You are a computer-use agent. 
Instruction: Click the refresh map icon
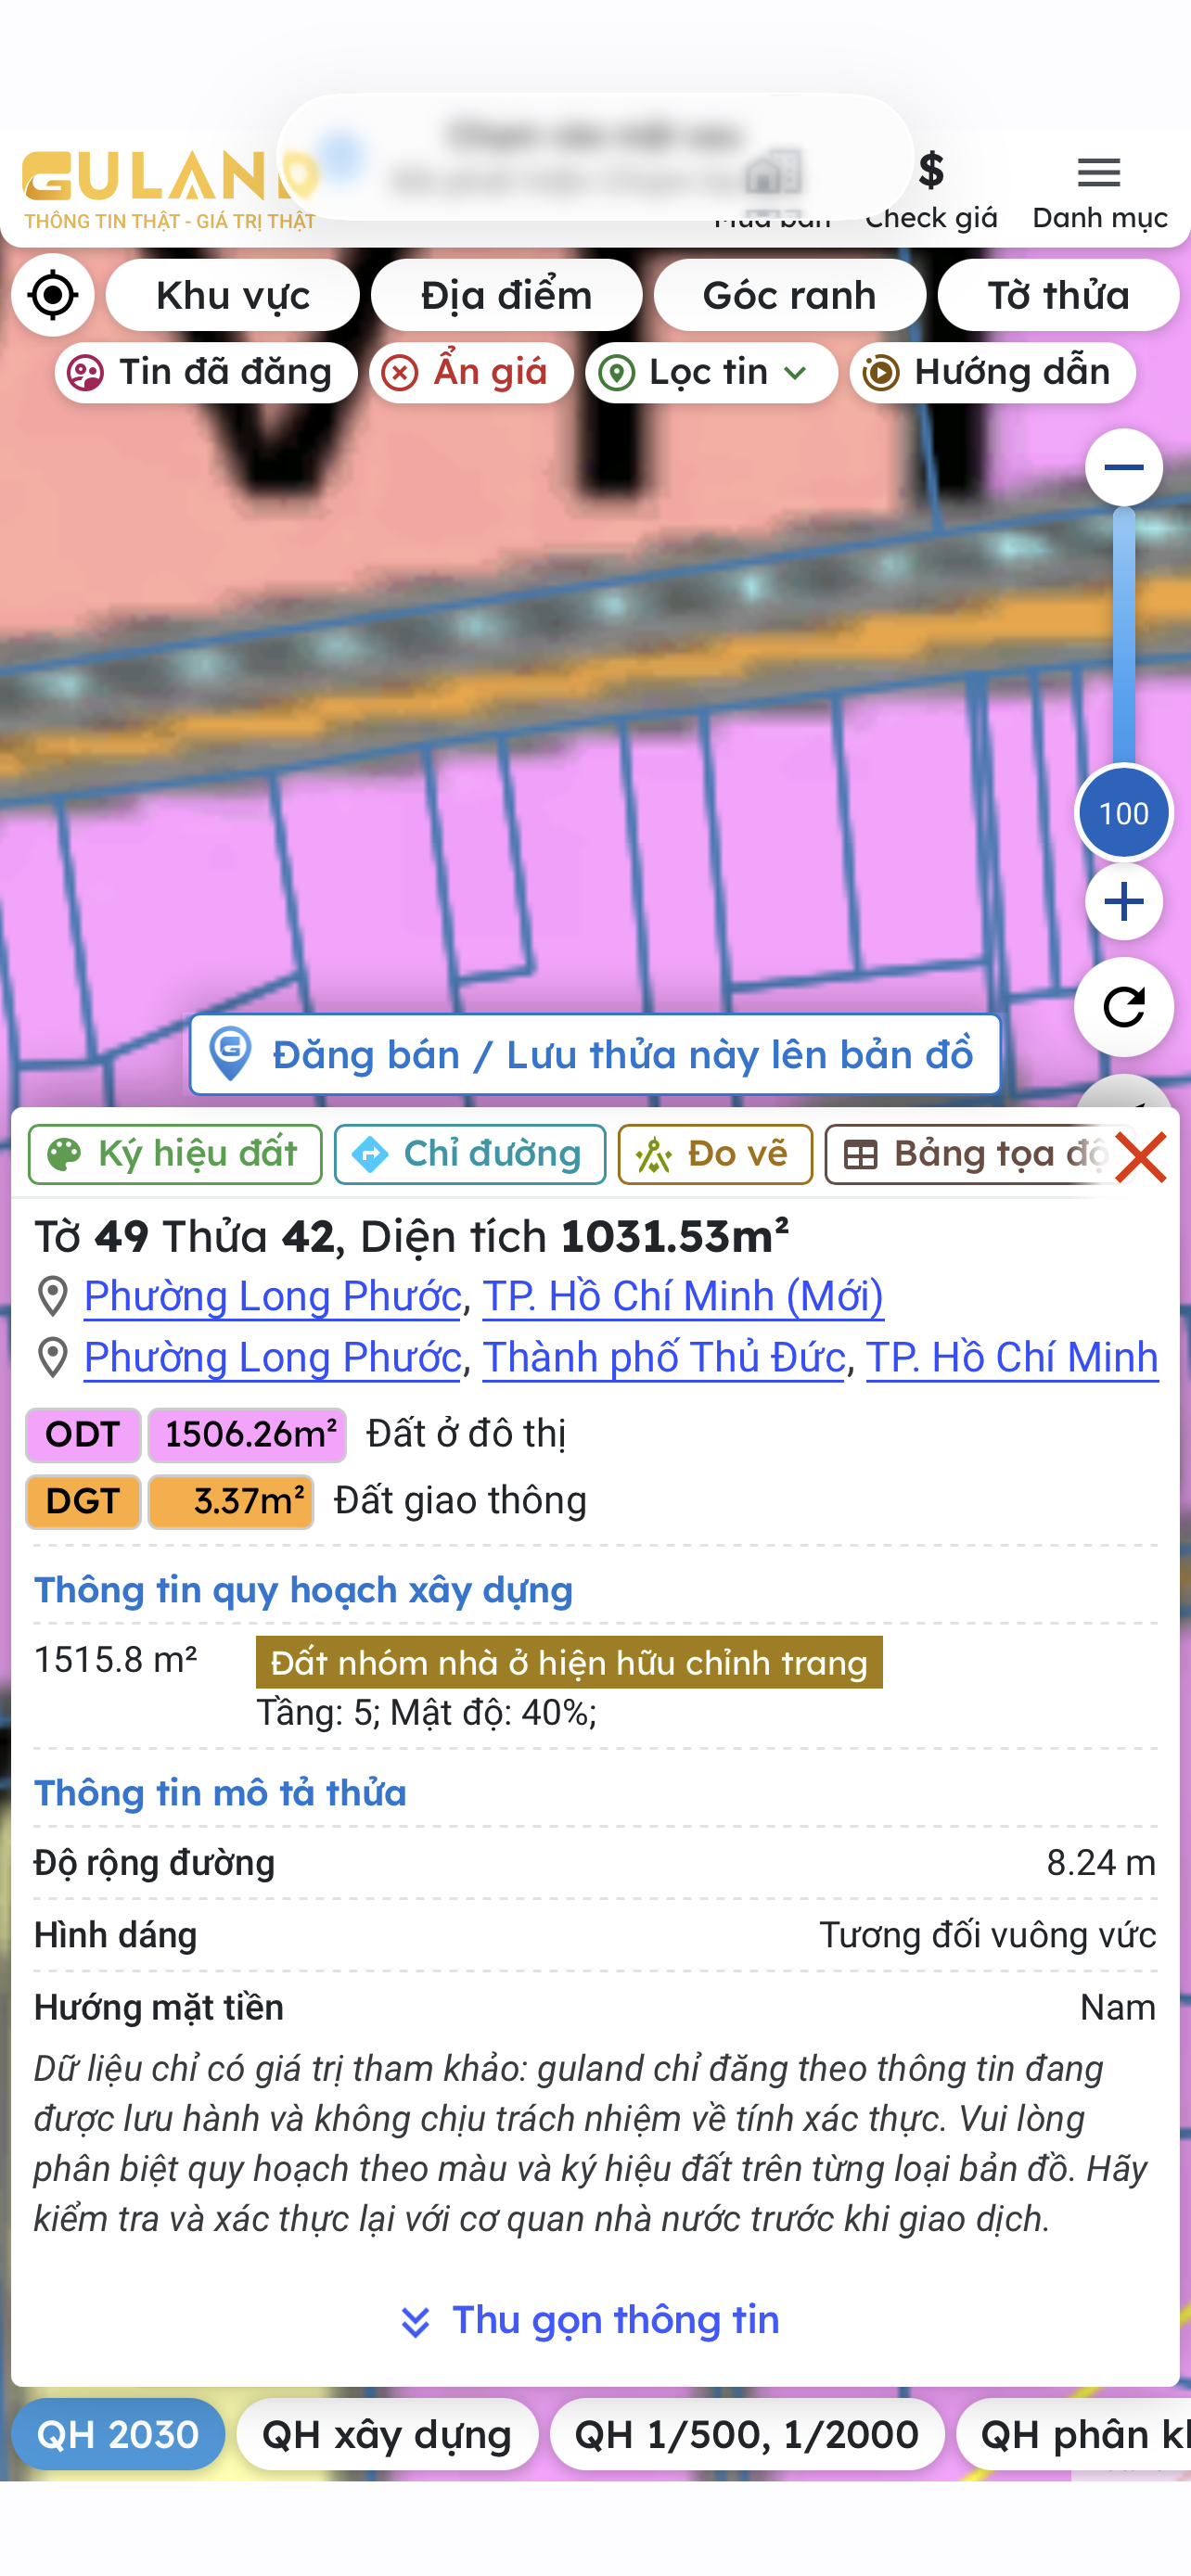pyautogui.click(x=1123, y=1007)
